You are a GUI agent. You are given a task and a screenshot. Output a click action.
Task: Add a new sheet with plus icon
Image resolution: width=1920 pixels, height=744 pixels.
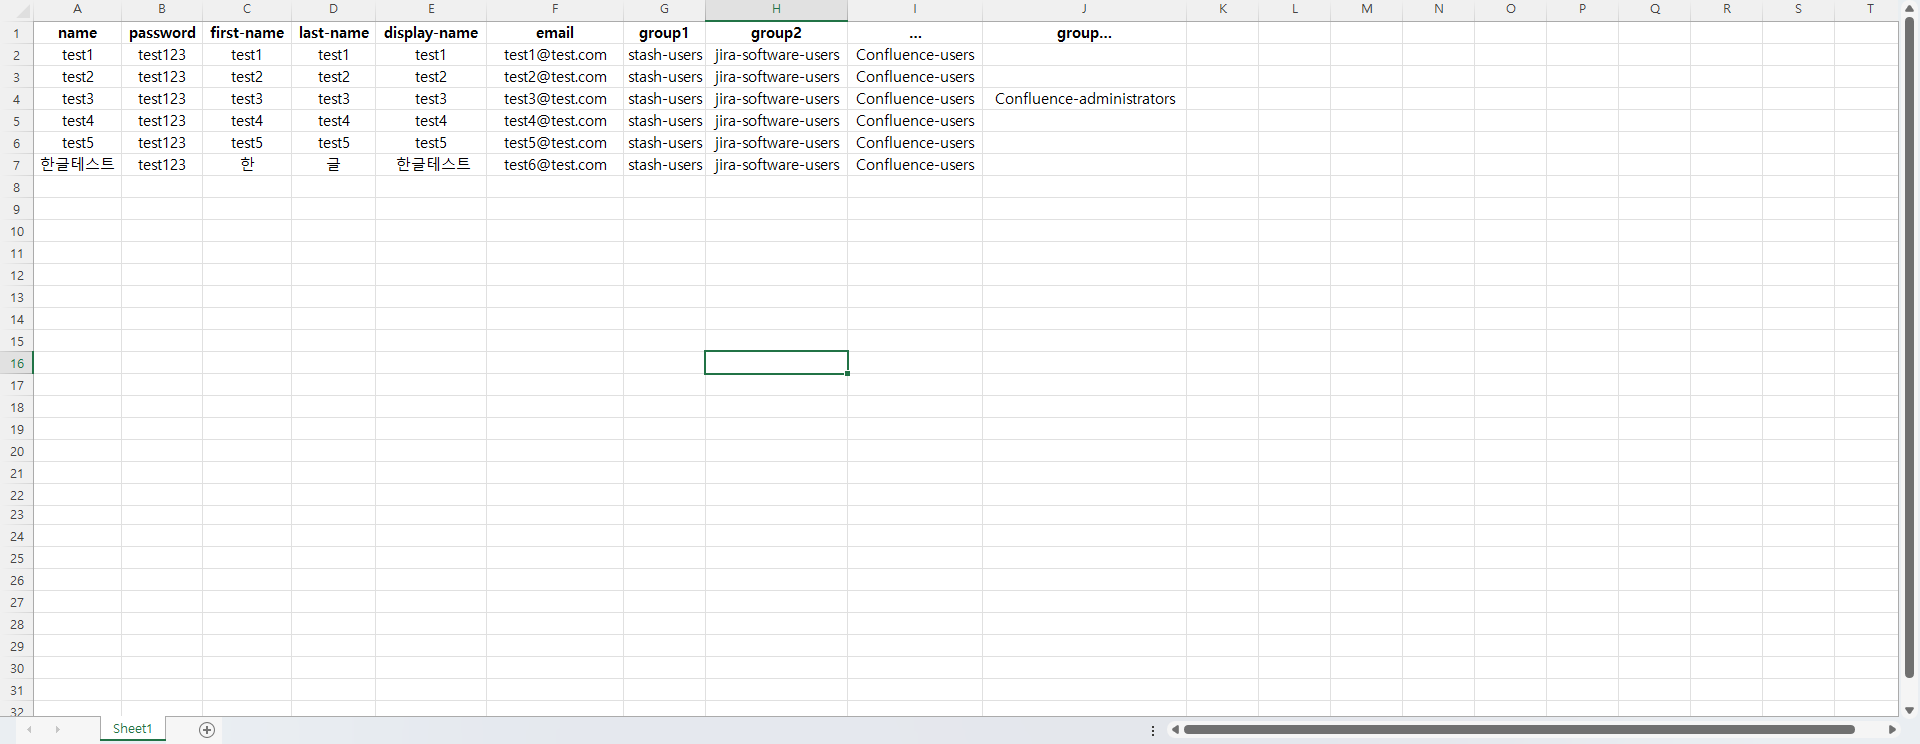pos(207,730)
